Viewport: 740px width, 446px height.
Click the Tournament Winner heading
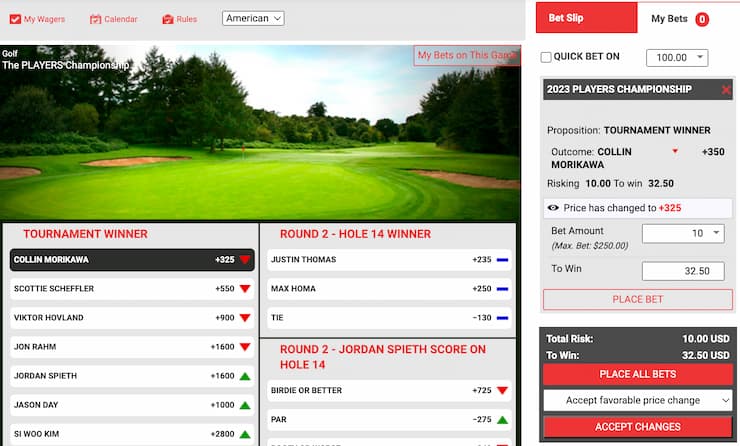(x=85, y=234)
